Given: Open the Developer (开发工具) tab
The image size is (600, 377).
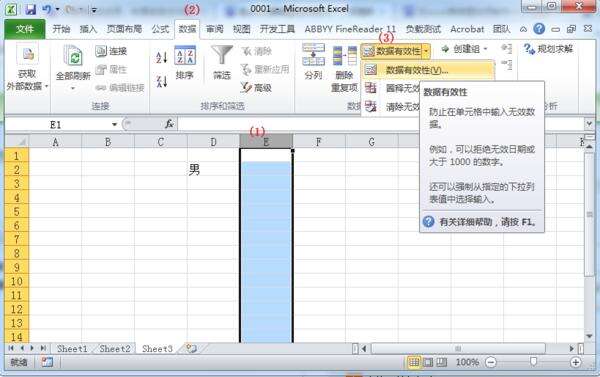Looking at the screenshot, I should 277,29.
